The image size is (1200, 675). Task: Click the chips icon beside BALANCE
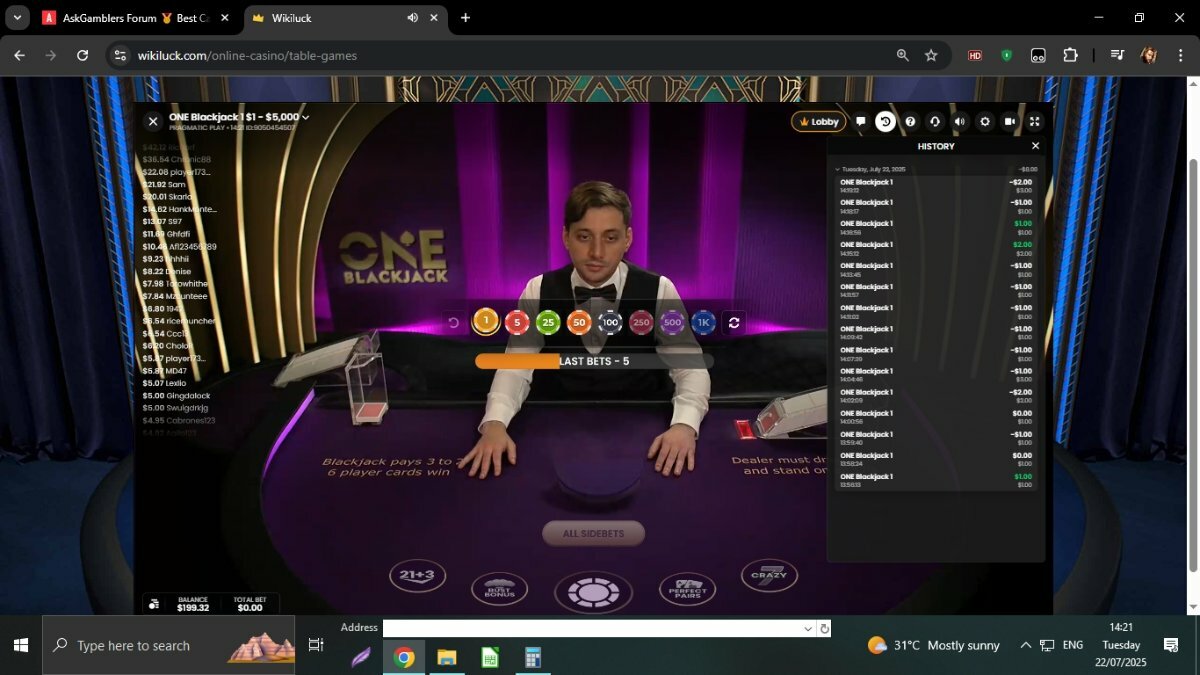(x=153, y=604)
